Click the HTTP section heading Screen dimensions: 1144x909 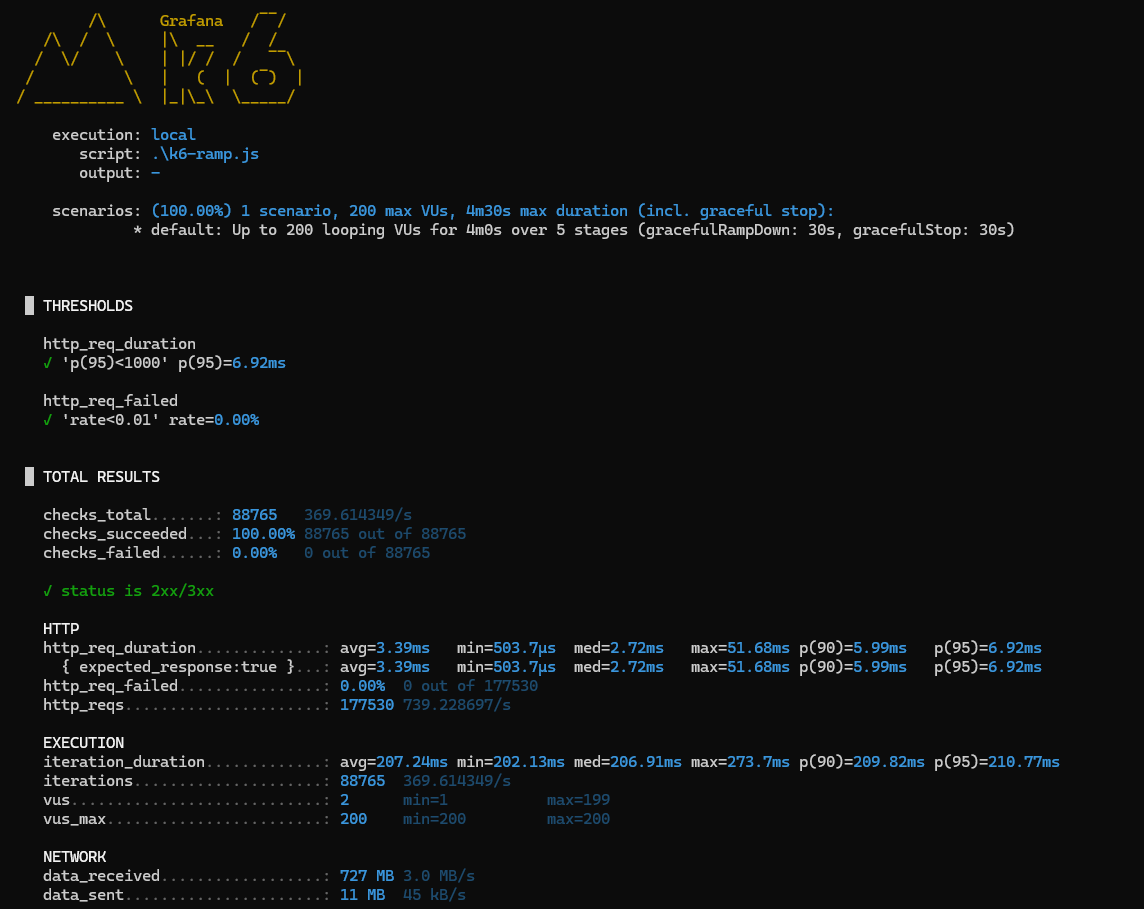point(61,629)
